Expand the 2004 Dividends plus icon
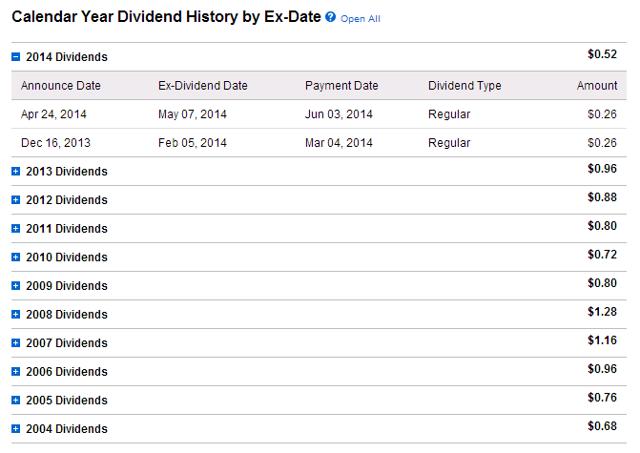 coord(16,429)
